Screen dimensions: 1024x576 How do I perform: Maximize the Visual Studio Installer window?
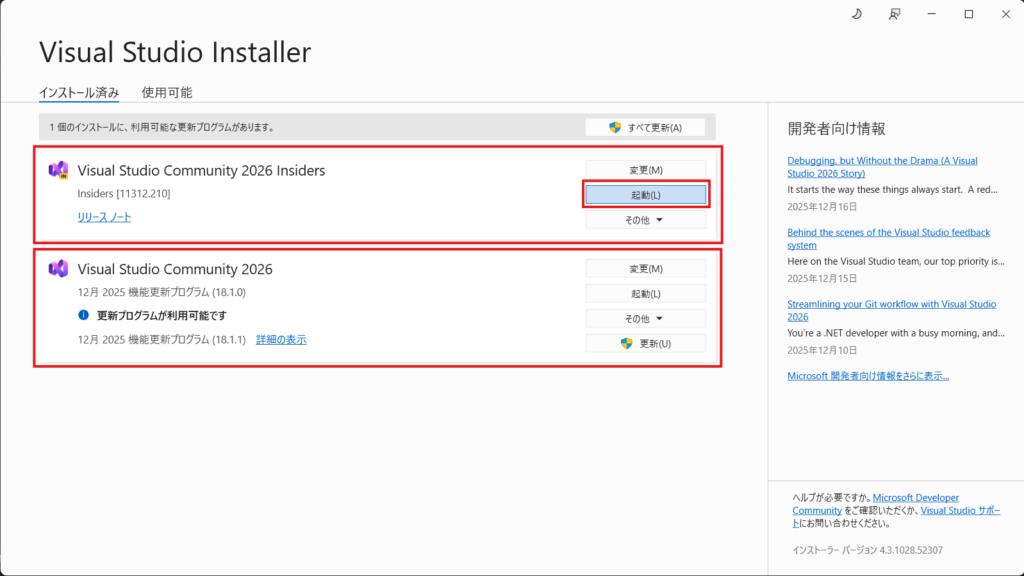tap(968, 14)
